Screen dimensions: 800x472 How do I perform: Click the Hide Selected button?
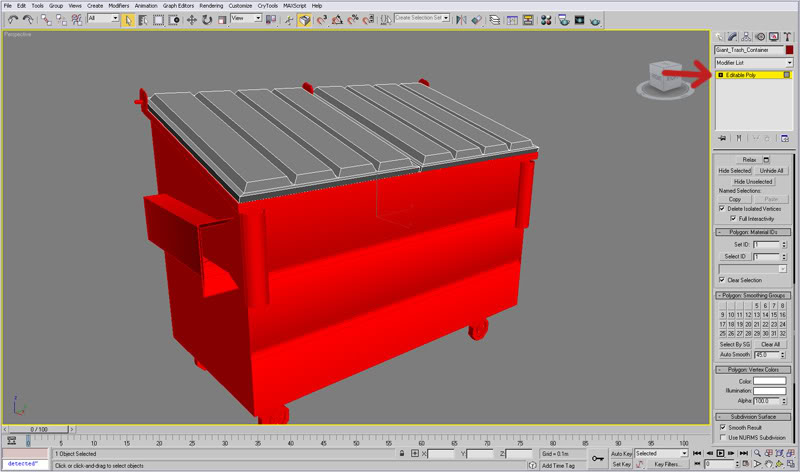point(734,170)
